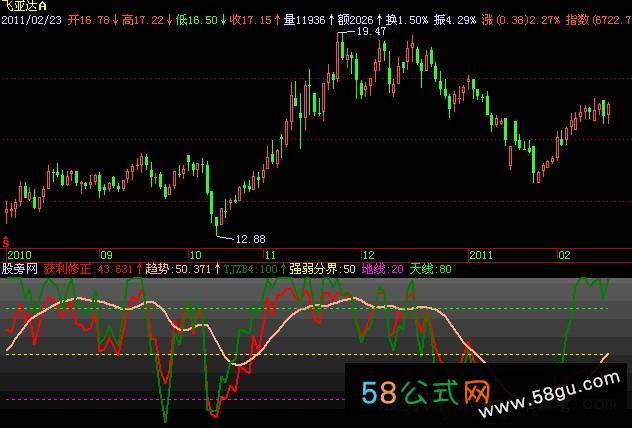This screenshot has width=632, height=428.
Task: Click the stock name 飞亚达A
Action: click(x=24, y=6)
